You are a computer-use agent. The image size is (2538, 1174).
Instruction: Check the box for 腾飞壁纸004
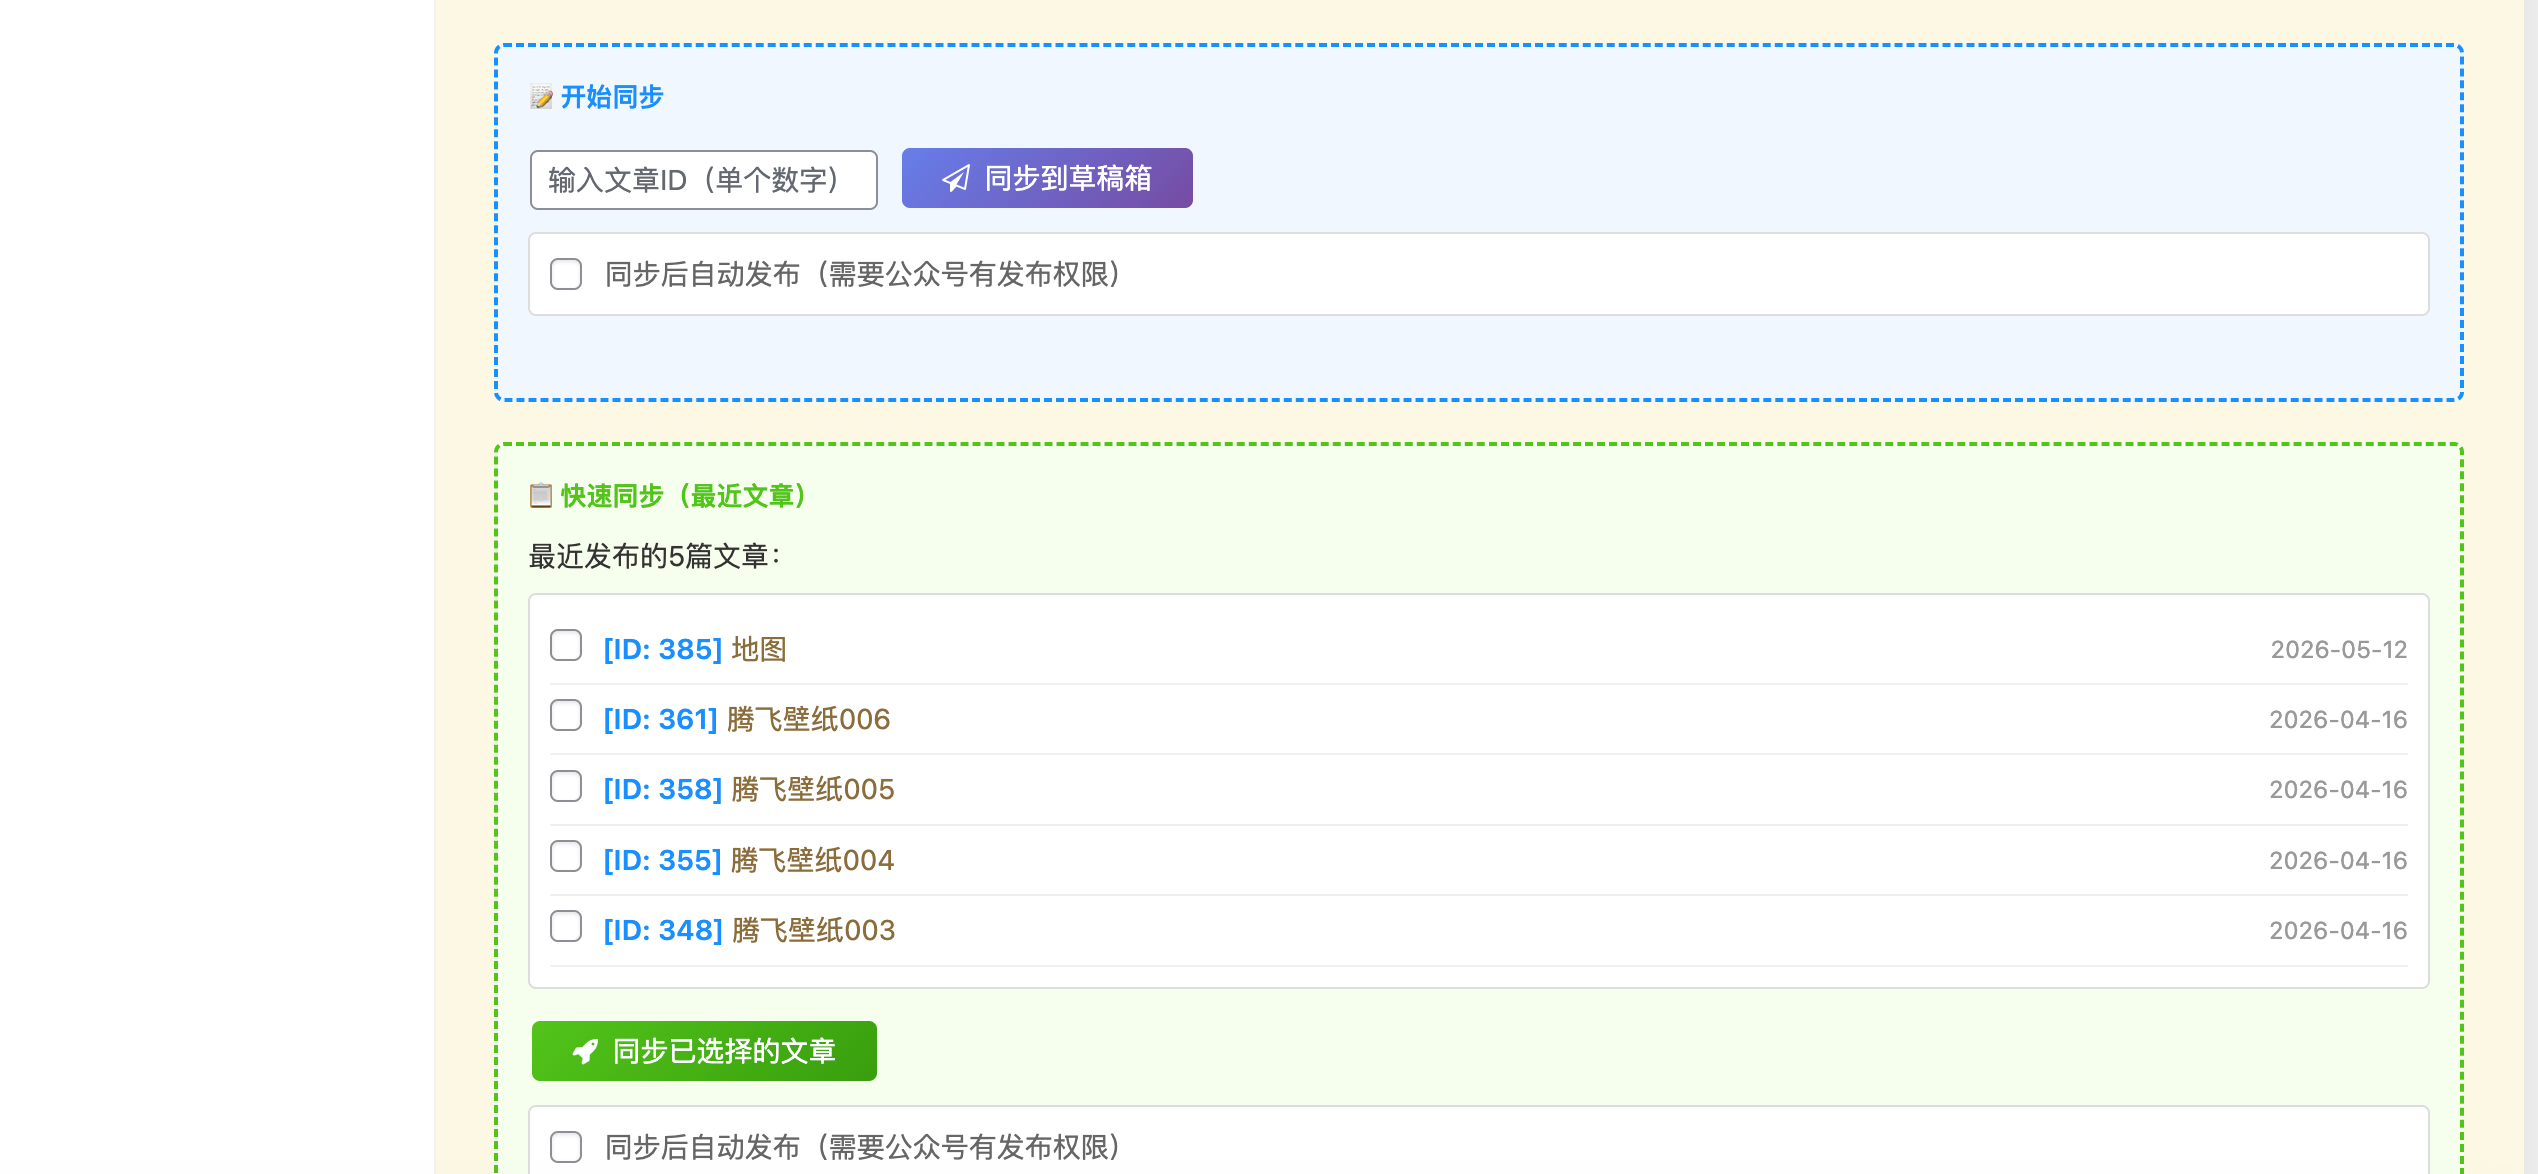(x=566, y=857)
